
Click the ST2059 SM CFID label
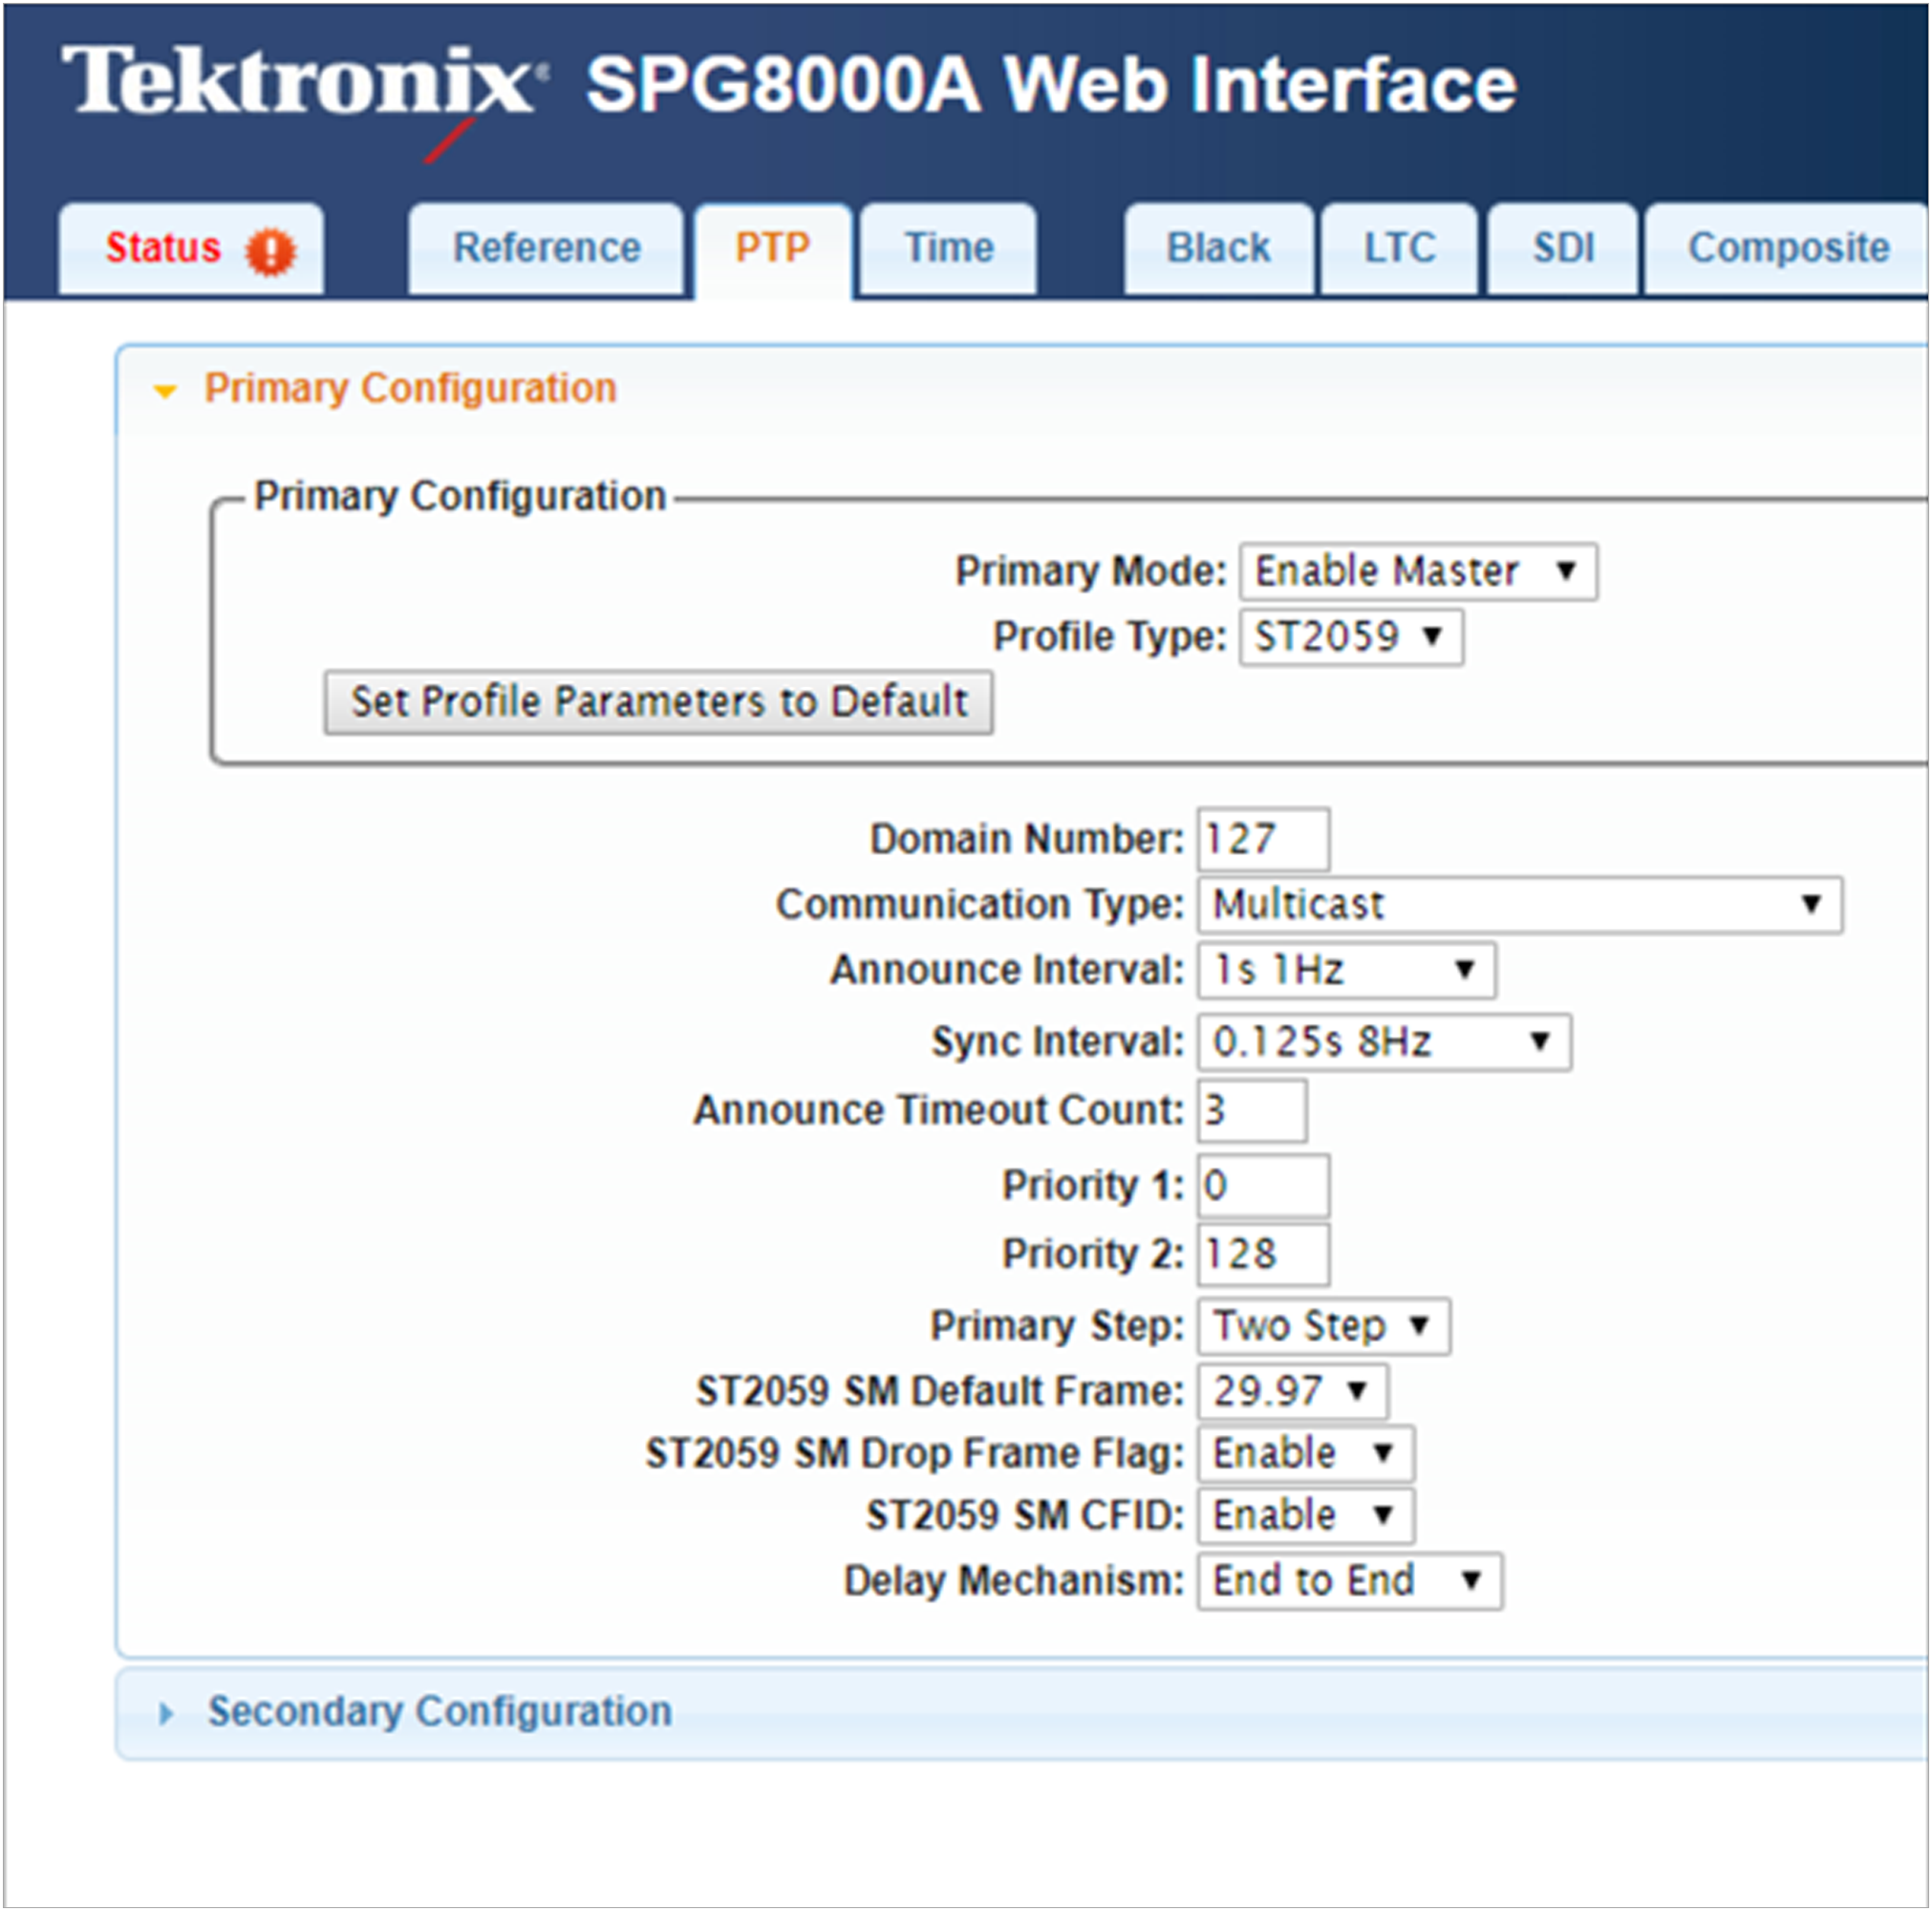1025,1515
